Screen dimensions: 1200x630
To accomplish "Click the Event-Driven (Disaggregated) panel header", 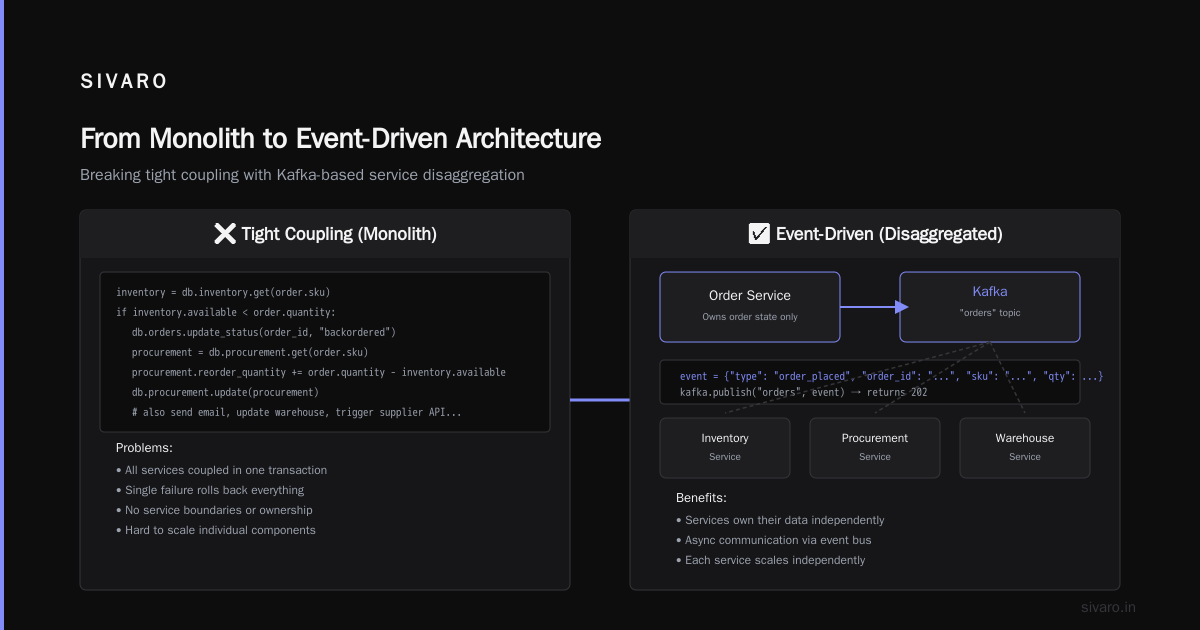I will tap(875, 234).
